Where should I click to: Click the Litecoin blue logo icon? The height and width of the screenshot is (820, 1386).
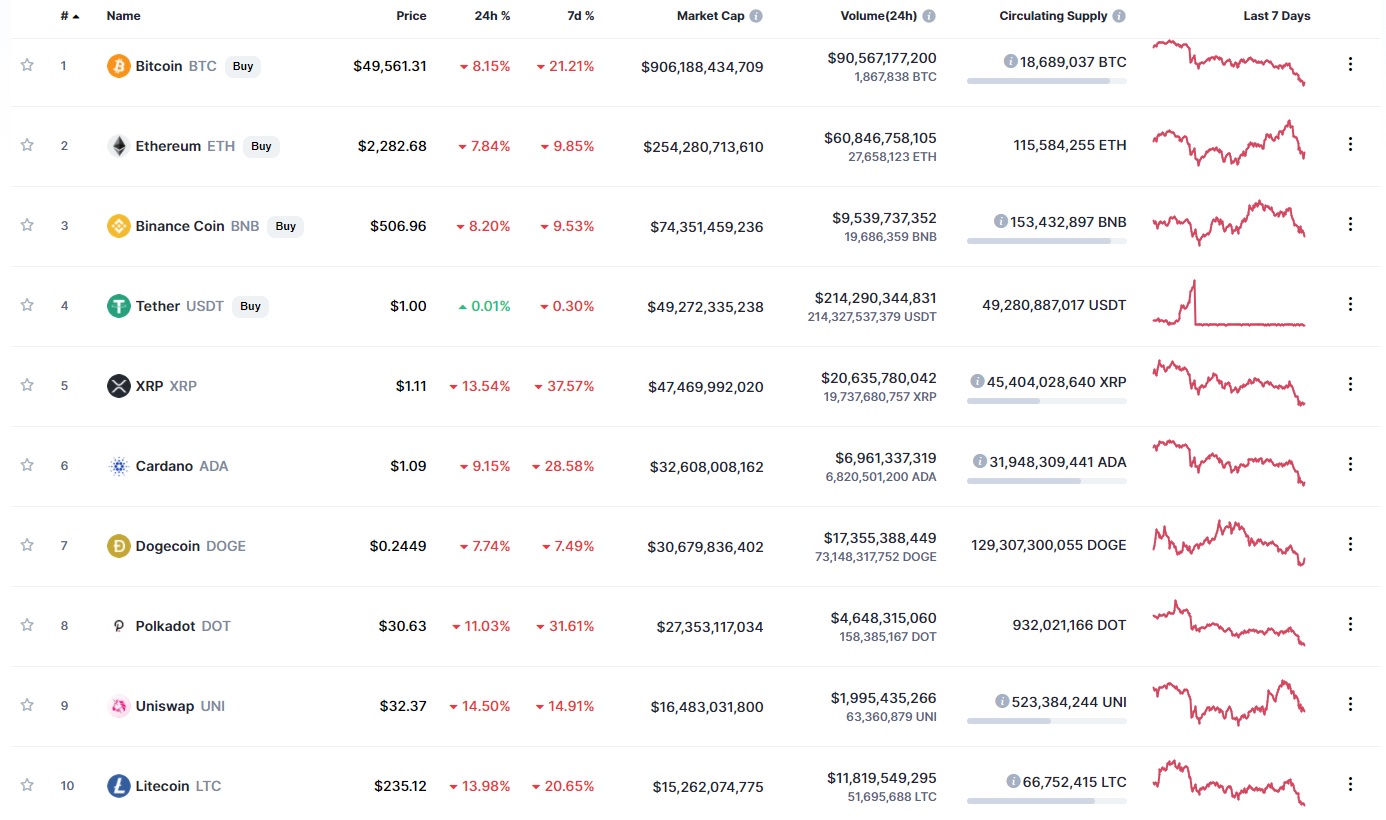119,786
